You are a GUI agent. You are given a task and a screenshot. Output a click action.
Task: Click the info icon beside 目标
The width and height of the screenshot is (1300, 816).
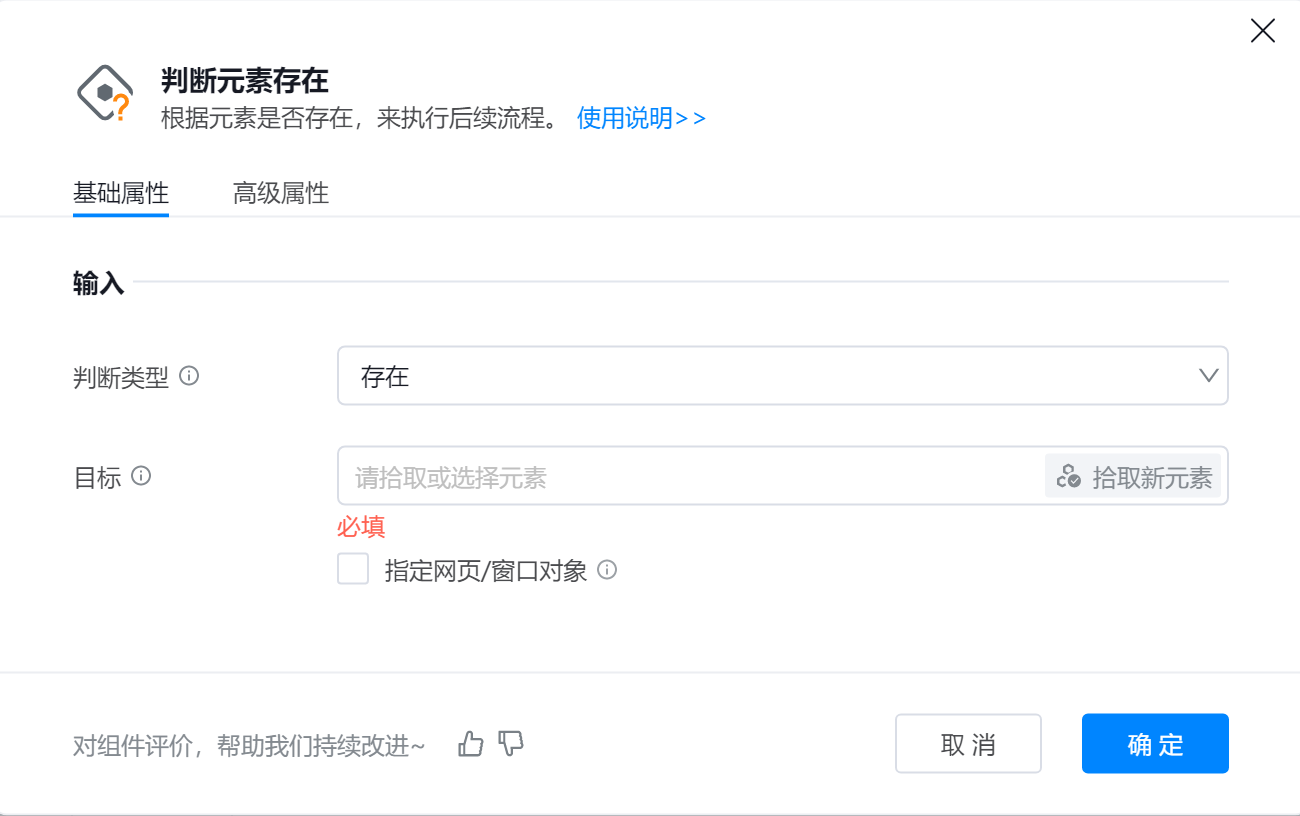141,476
